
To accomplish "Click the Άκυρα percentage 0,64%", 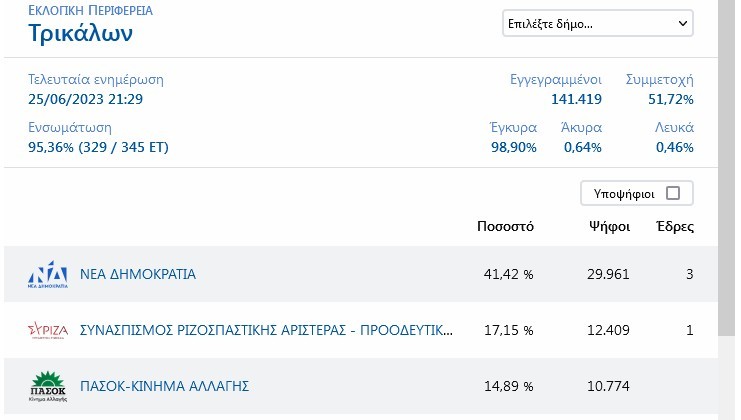I will (x=582, y=148).
